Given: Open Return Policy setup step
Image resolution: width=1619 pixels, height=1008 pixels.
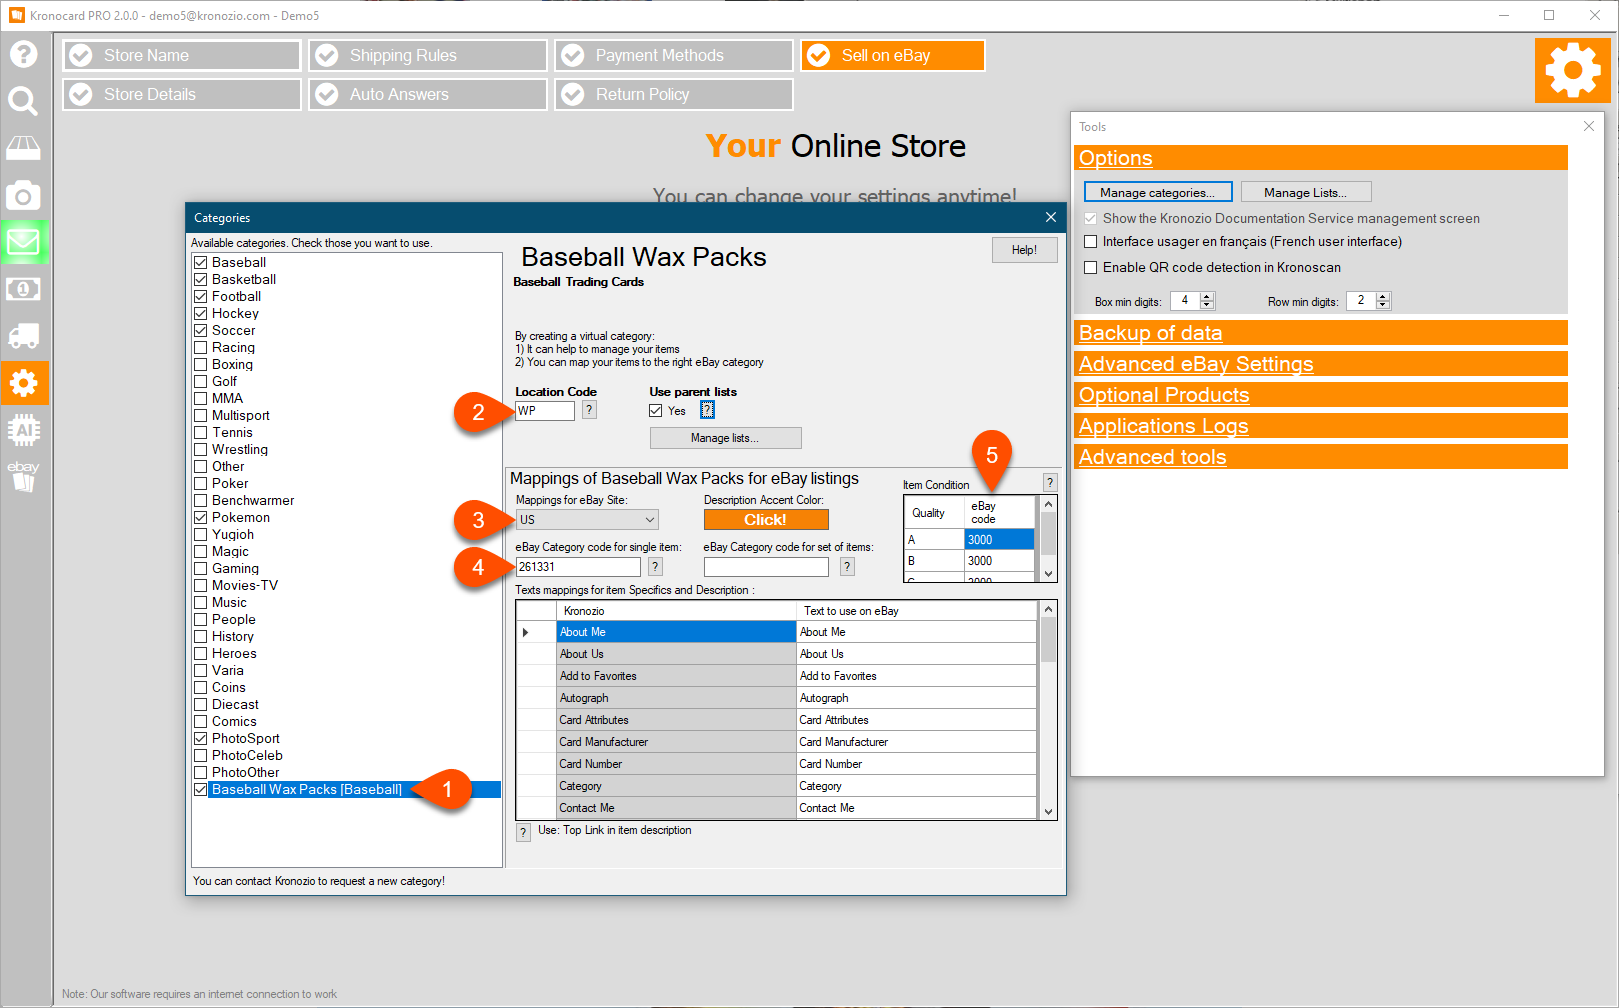Looking at the screenshot, I should click(674, 94).
